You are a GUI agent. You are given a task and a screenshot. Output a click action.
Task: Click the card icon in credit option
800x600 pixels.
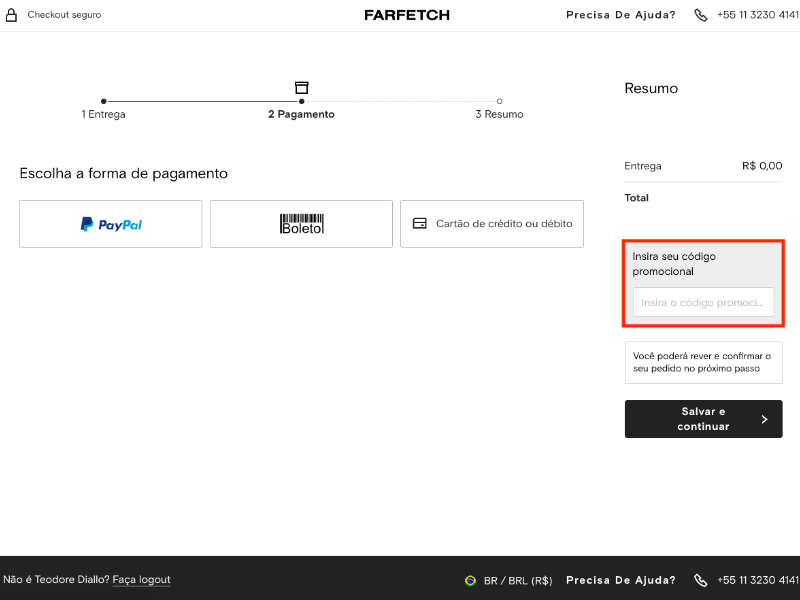click(419, 223)
